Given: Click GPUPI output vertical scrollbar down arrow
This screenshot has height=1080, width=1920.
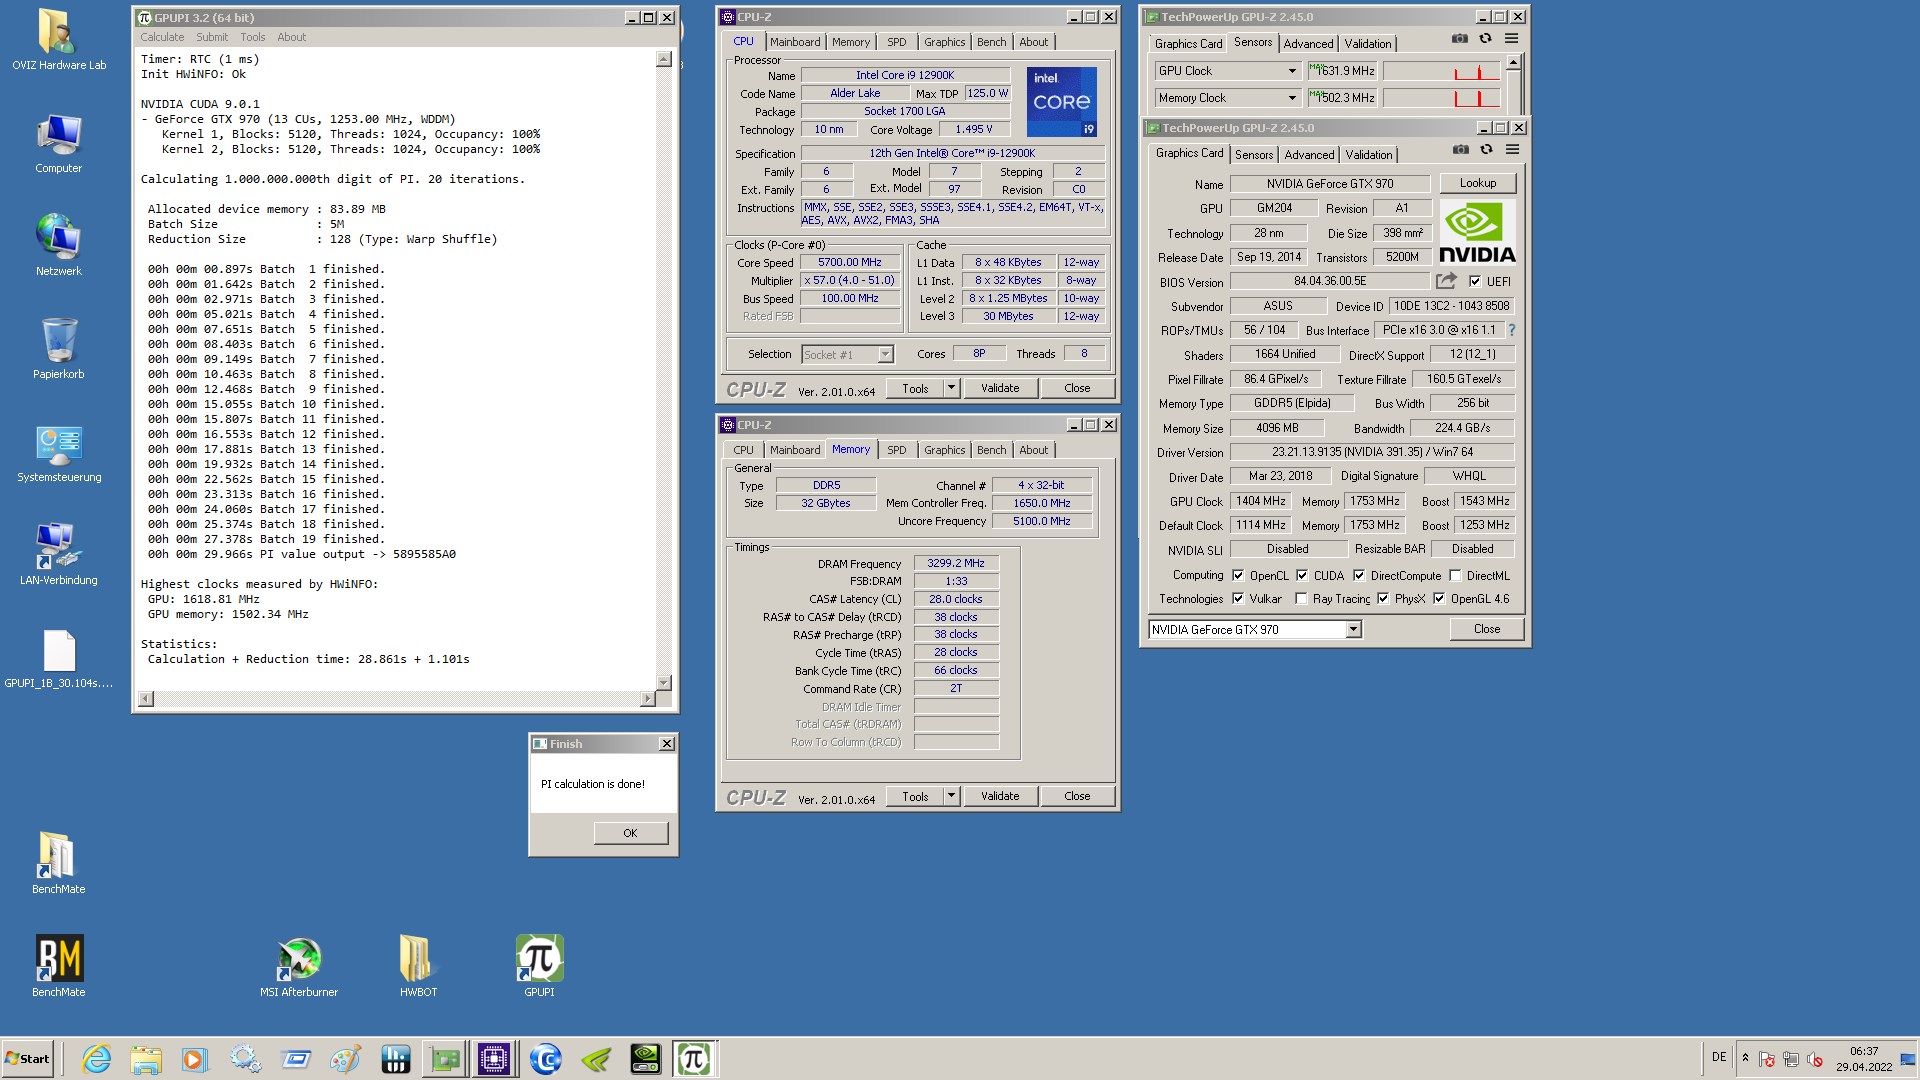Looking at the screenshot, I should tap(663, 682).
